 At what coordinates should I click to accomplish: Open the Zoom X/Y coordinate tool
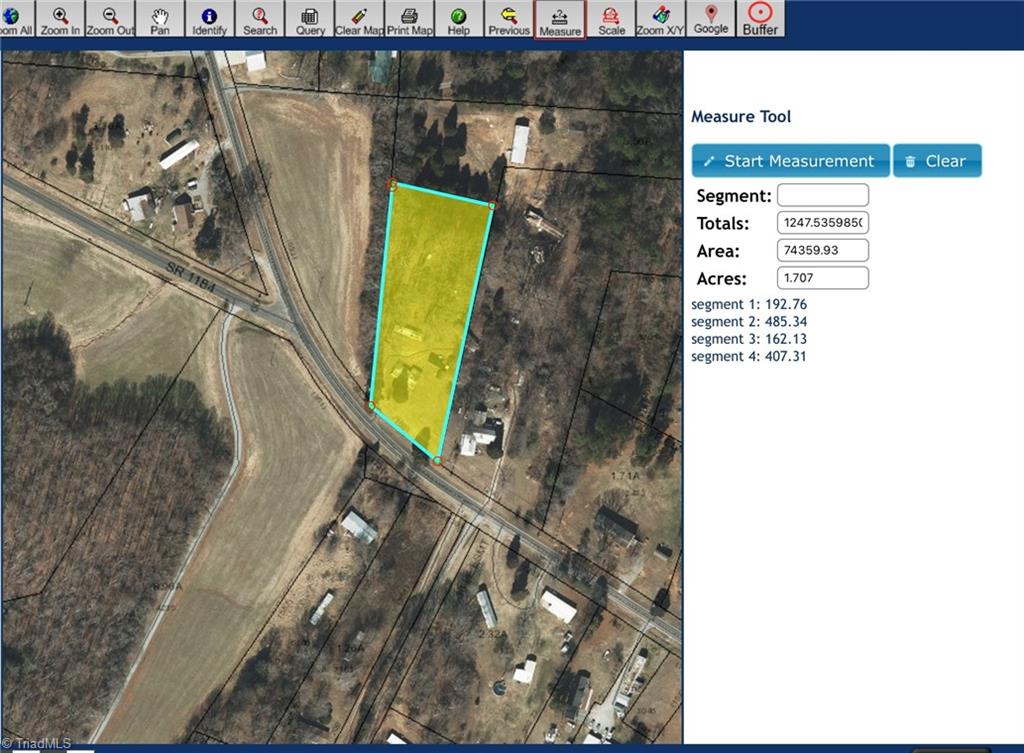coord(661,20)
